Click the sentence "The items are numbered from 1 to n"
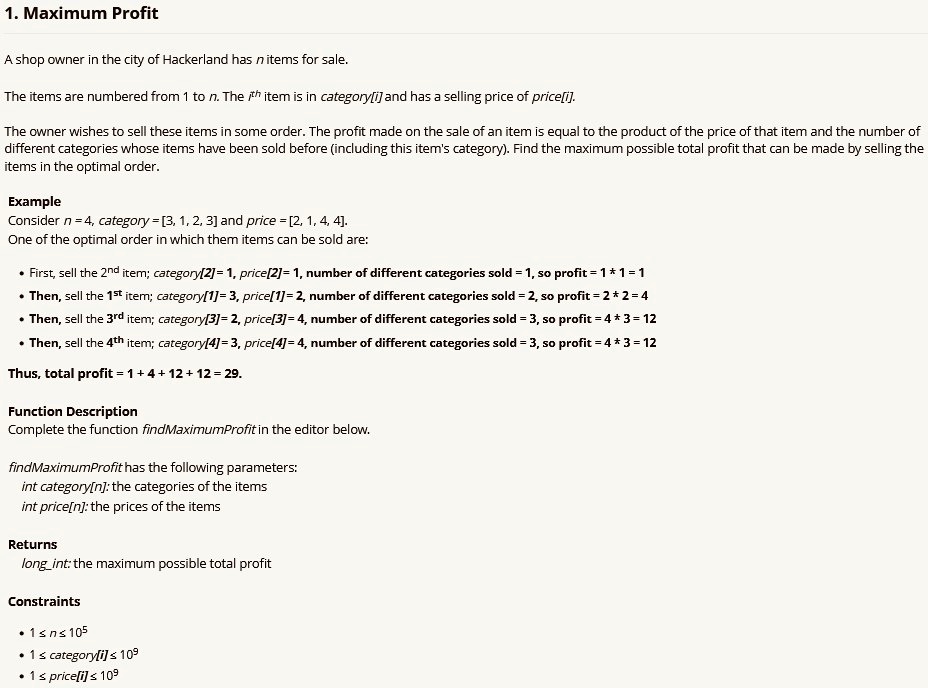Viewport: 928px width, 688px height. 290,97
